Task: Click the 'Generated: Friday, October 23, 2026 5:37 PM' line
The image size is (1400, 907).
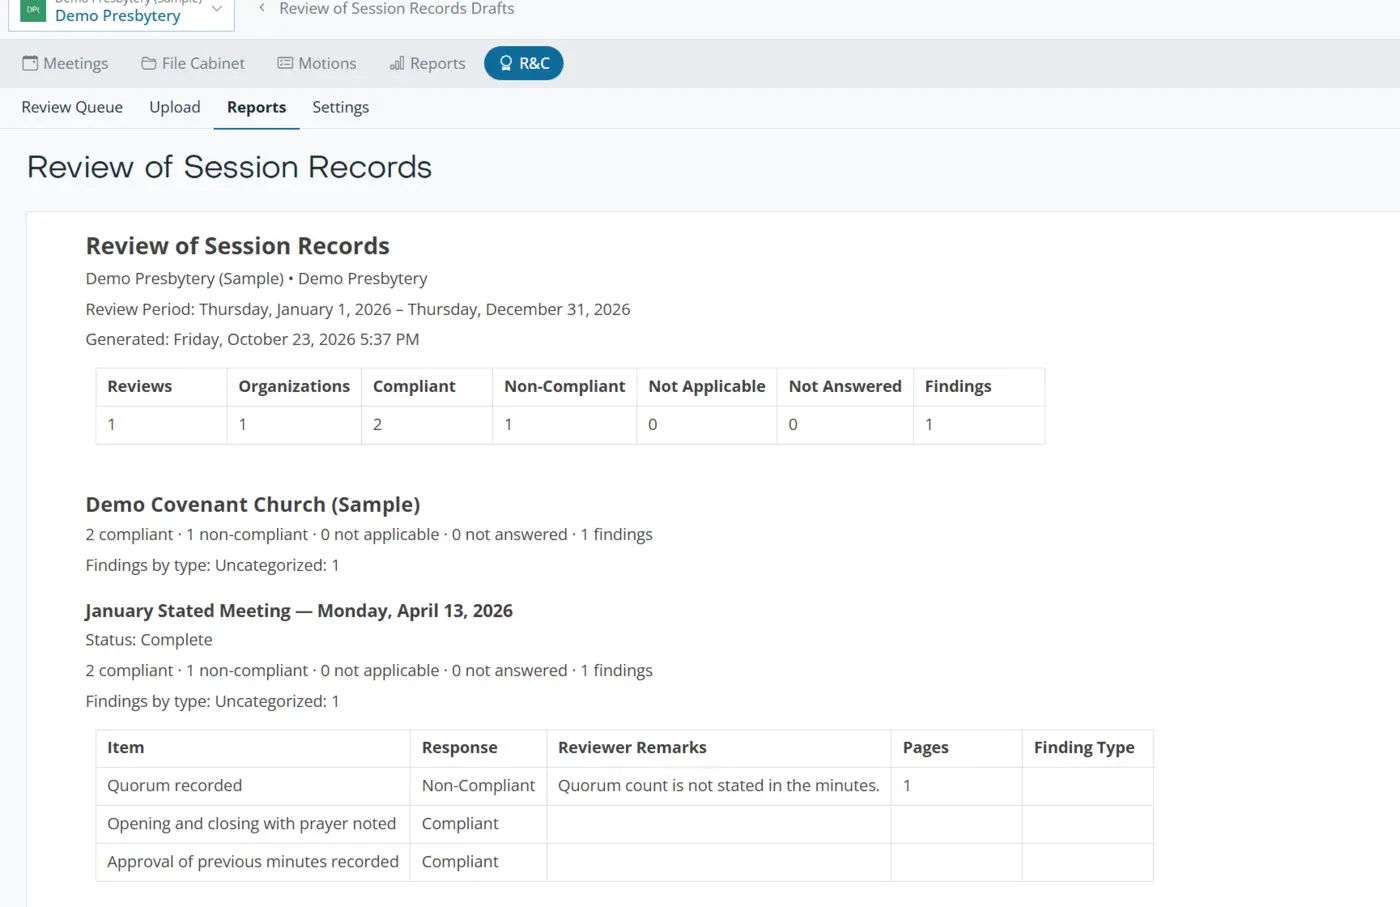Action: [252, 339]
